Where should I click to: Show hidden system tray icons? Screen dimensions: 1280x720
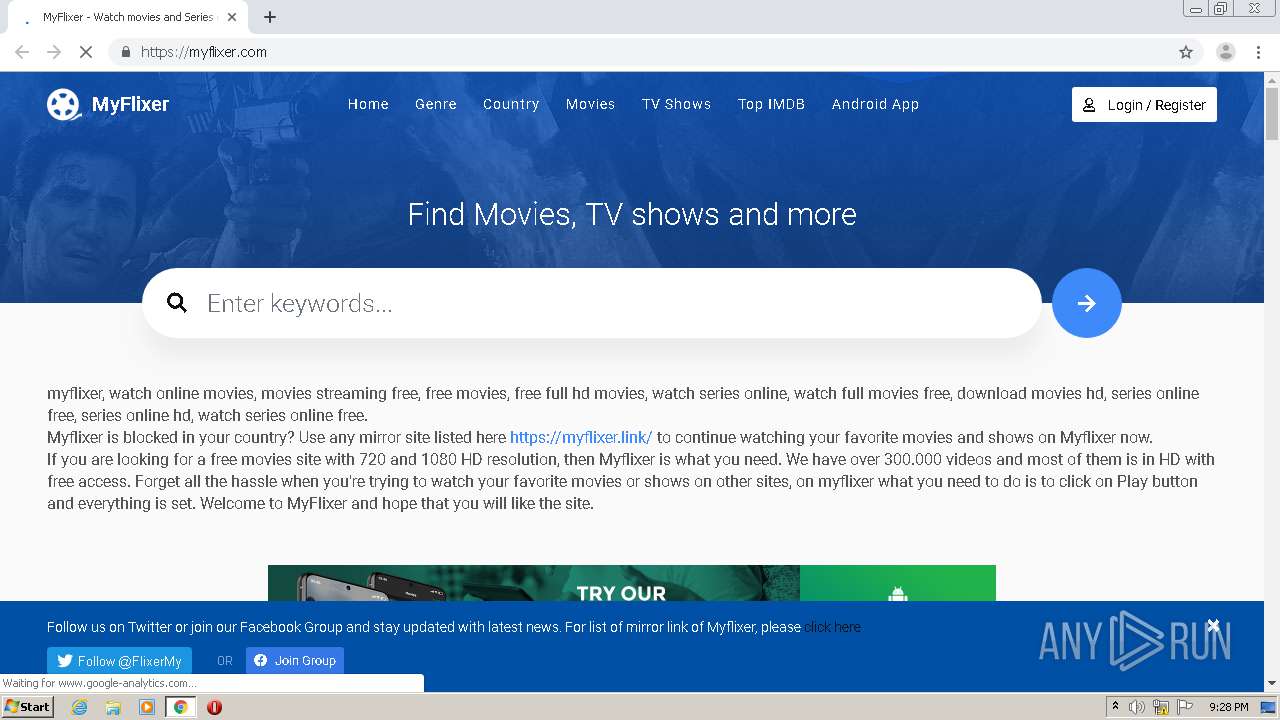click(x=1115, y=707)
